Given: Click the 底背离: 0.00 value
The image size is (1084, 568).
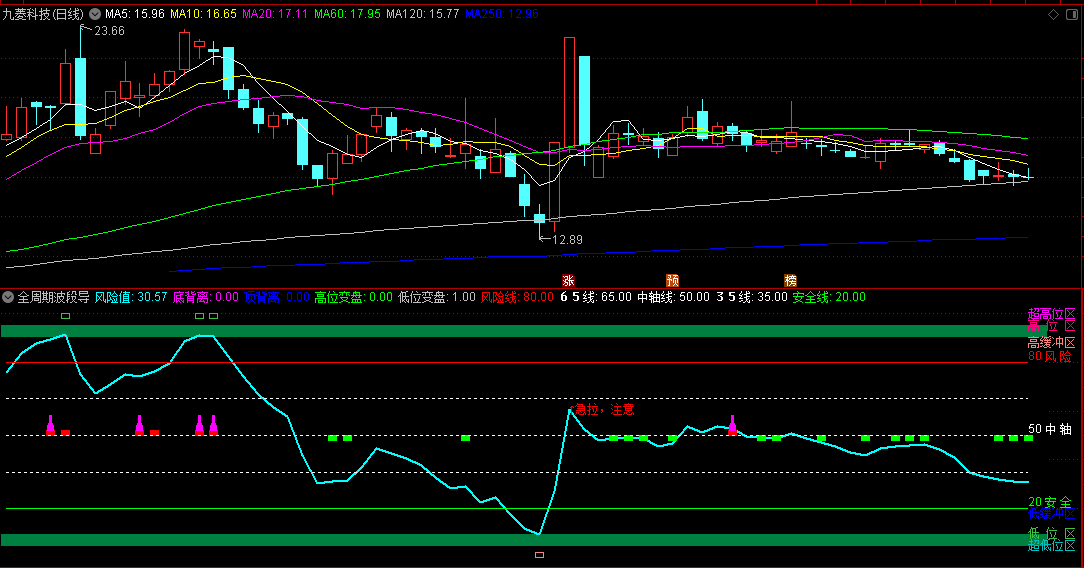Looking at the screenshot, I should pos(205,297).
